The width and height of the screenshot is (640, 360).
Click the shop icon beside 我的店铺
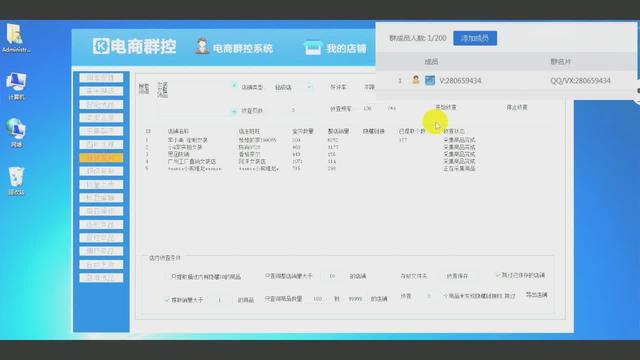[313, 48]
